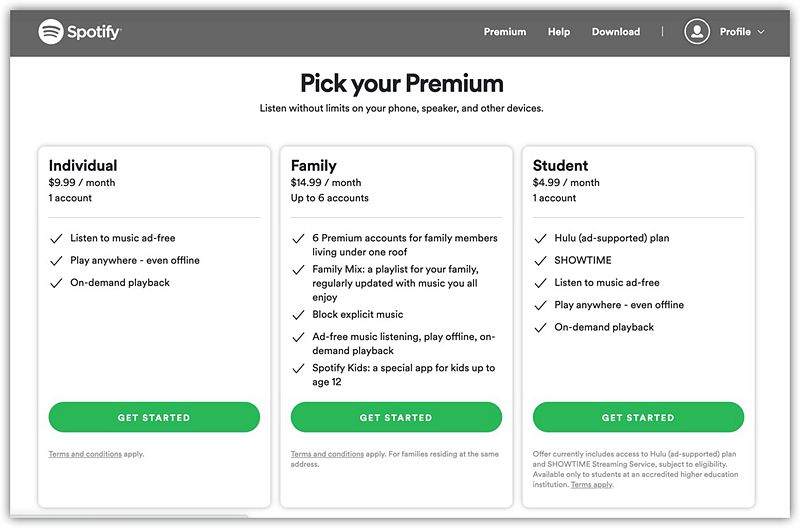Open Student plan Terms apply link
The height and width of the screenshot is (528, 800).
pyautogui.click(x=592, y=484)
